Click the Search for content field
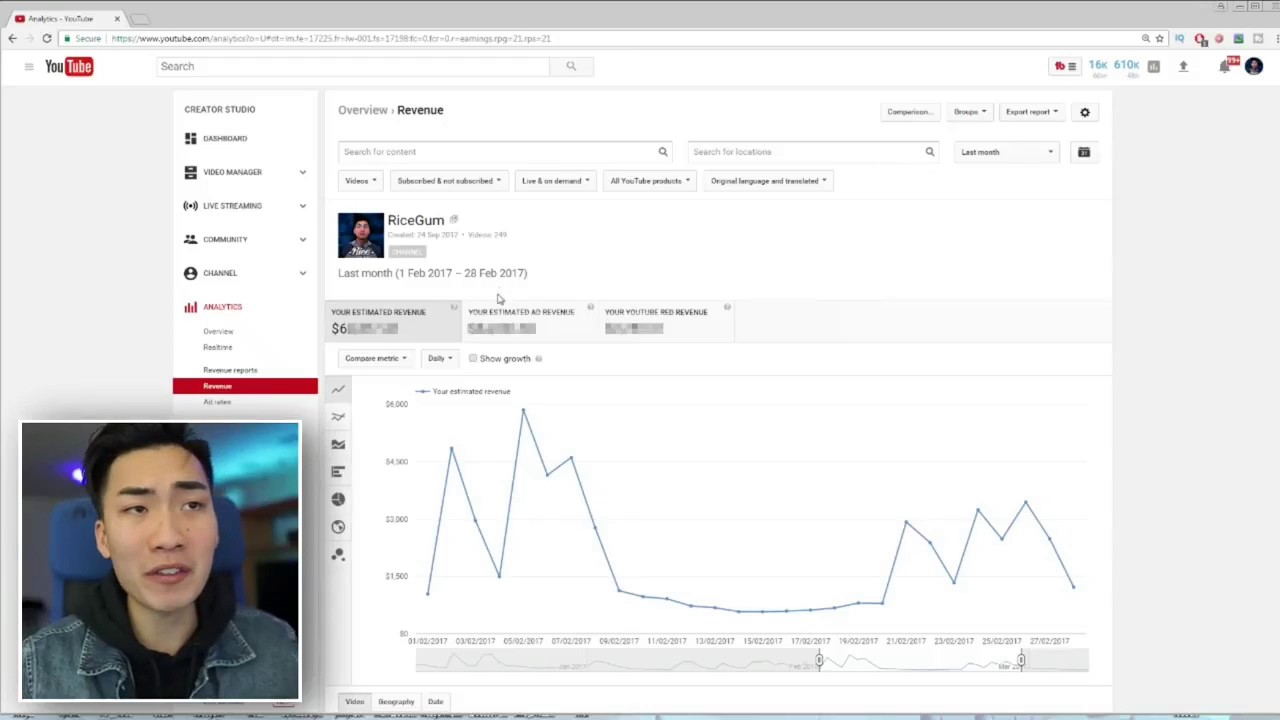Screen dimensions: 1280x720 coord(504,152)
